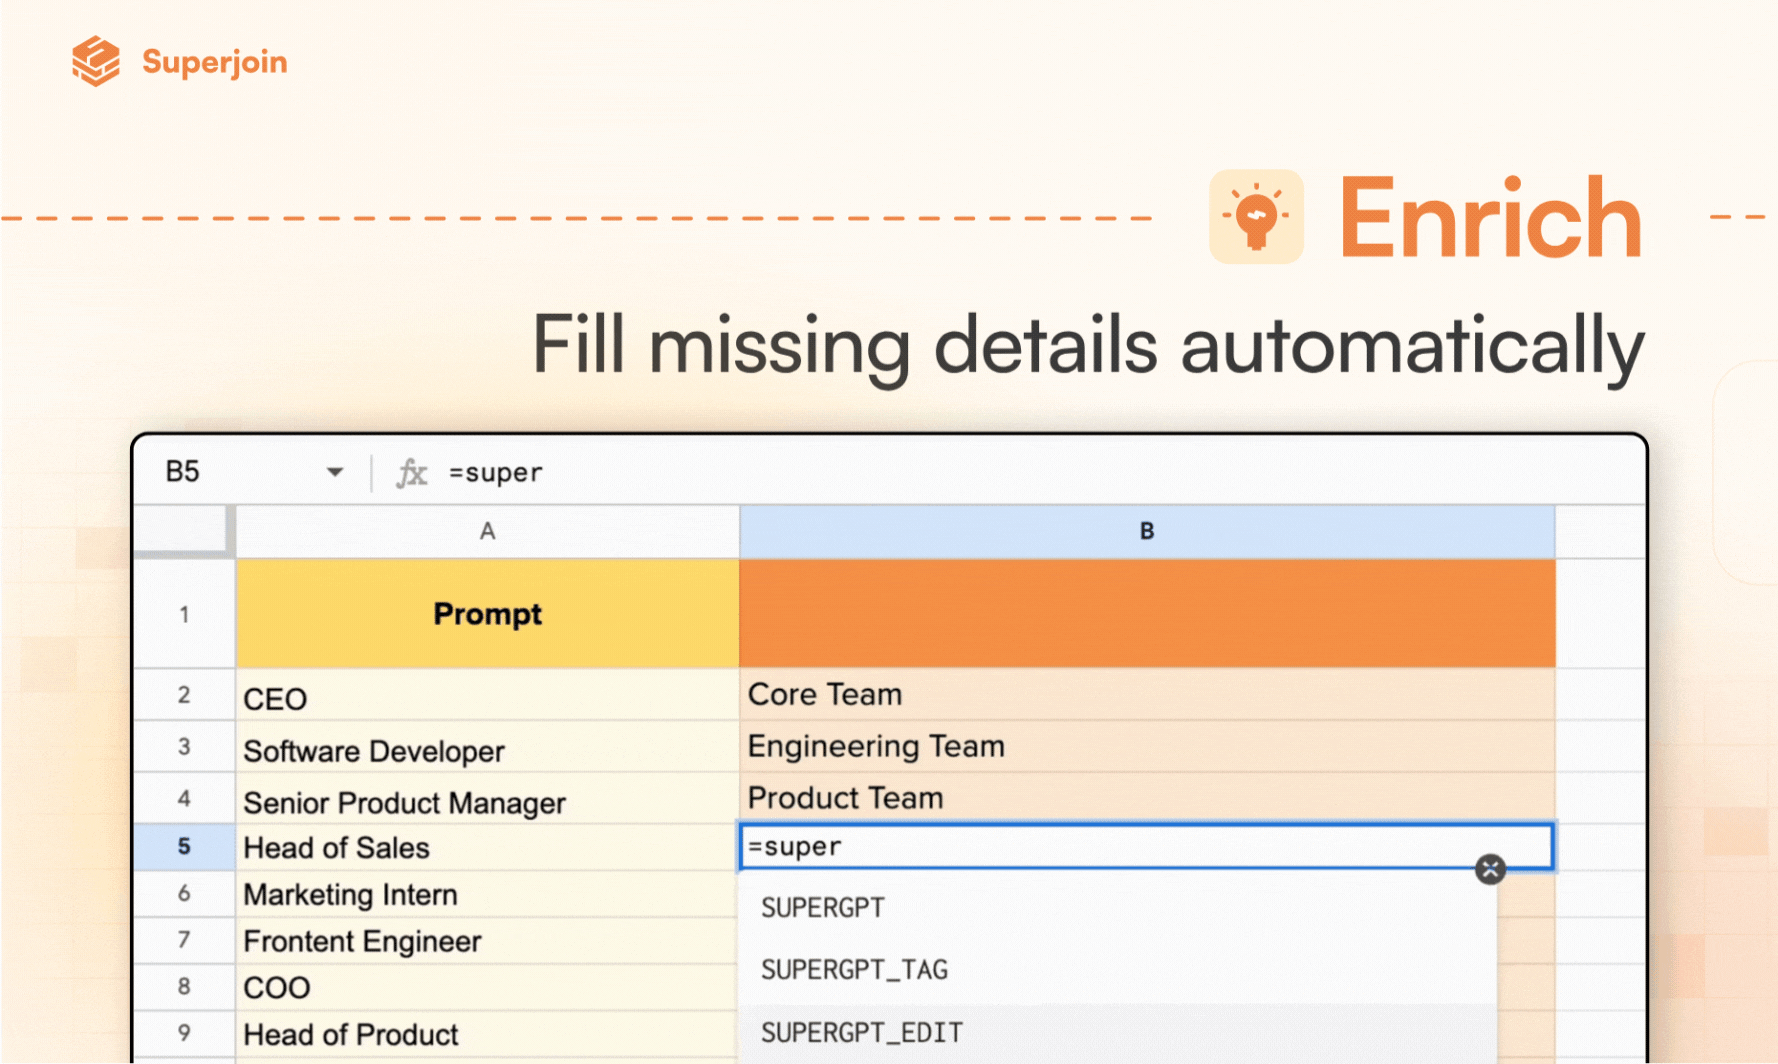The width and height of the screenshot is (1778, 1064).
Task: Open the cell reference B5 dropdown arrow
Action: 335,472
